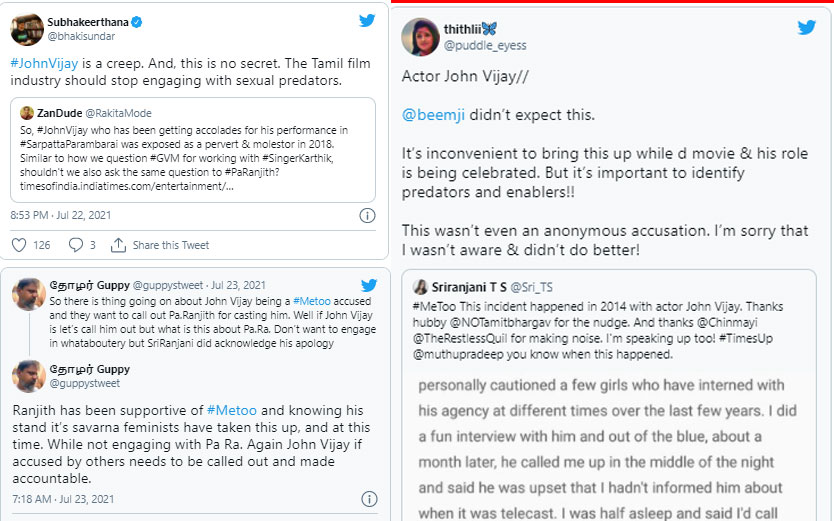Open the @beemji mention link
The height and width of the screenshot is (521, 834).
coord(433,115)
